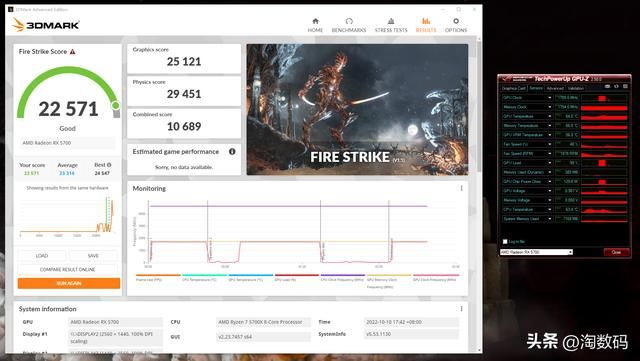This screenshot has width=640, height=361.
Task: Click the Fire Strike benchmark thumbnail
Action: point(357,109)
